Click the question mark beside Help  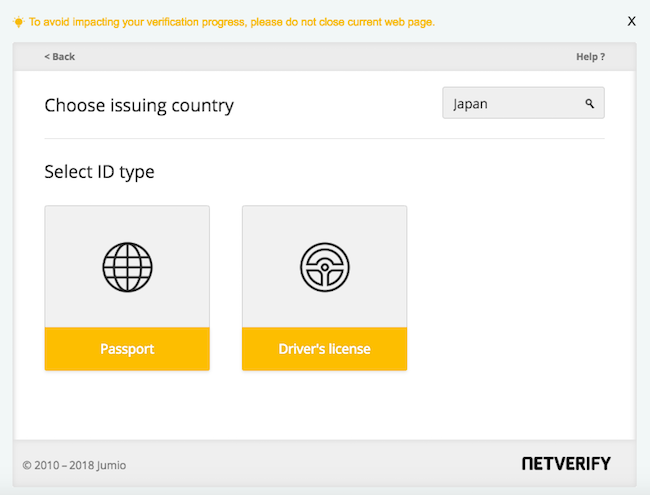tap(602, 57)
